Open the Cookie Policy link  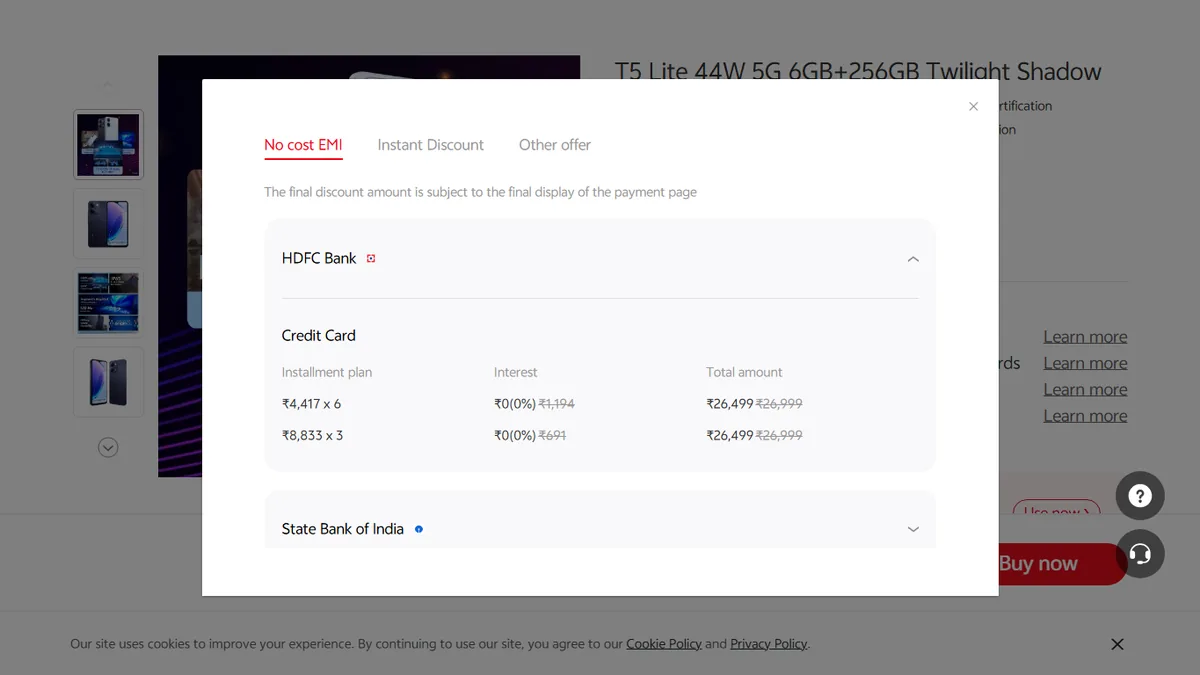[664, 644]
